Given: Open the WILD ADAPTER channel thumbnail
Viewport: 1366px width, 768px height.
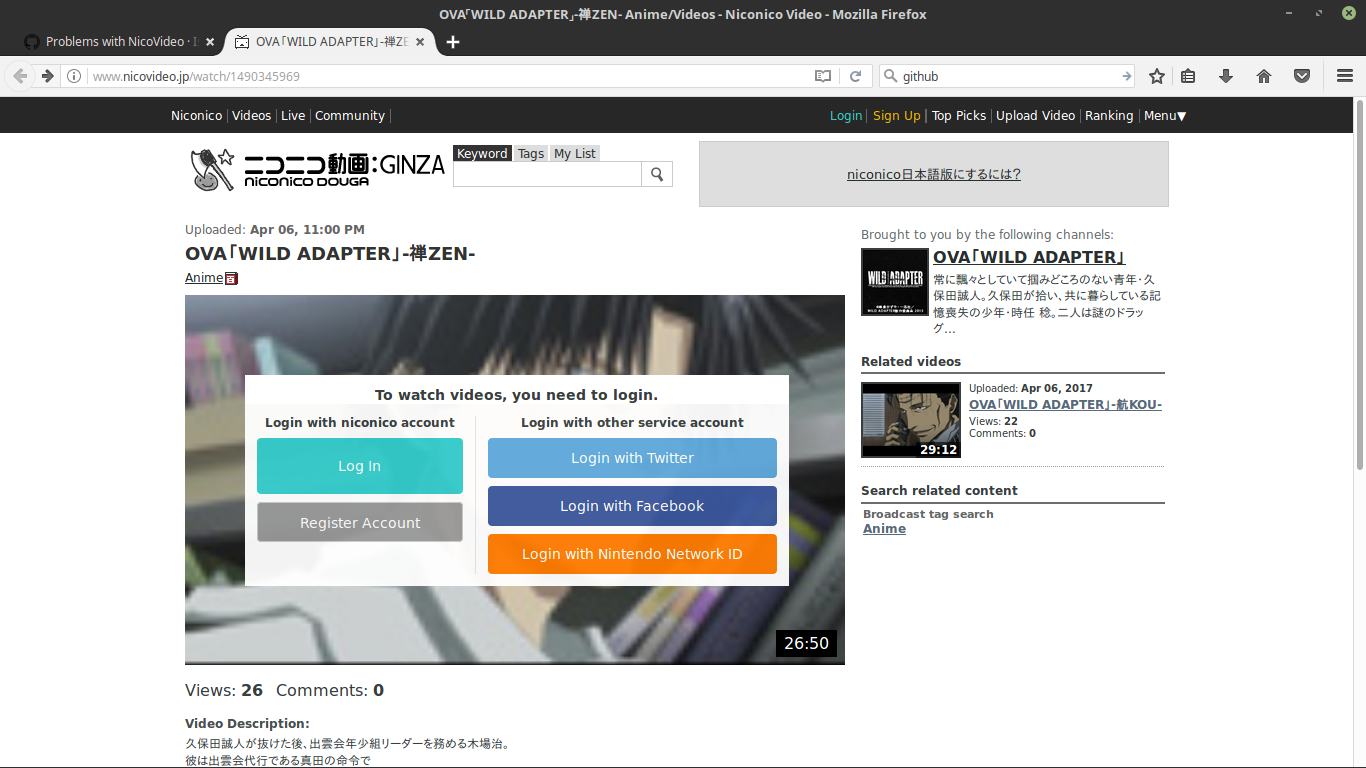Looking at the screenshot, I should tap(895, 282).
